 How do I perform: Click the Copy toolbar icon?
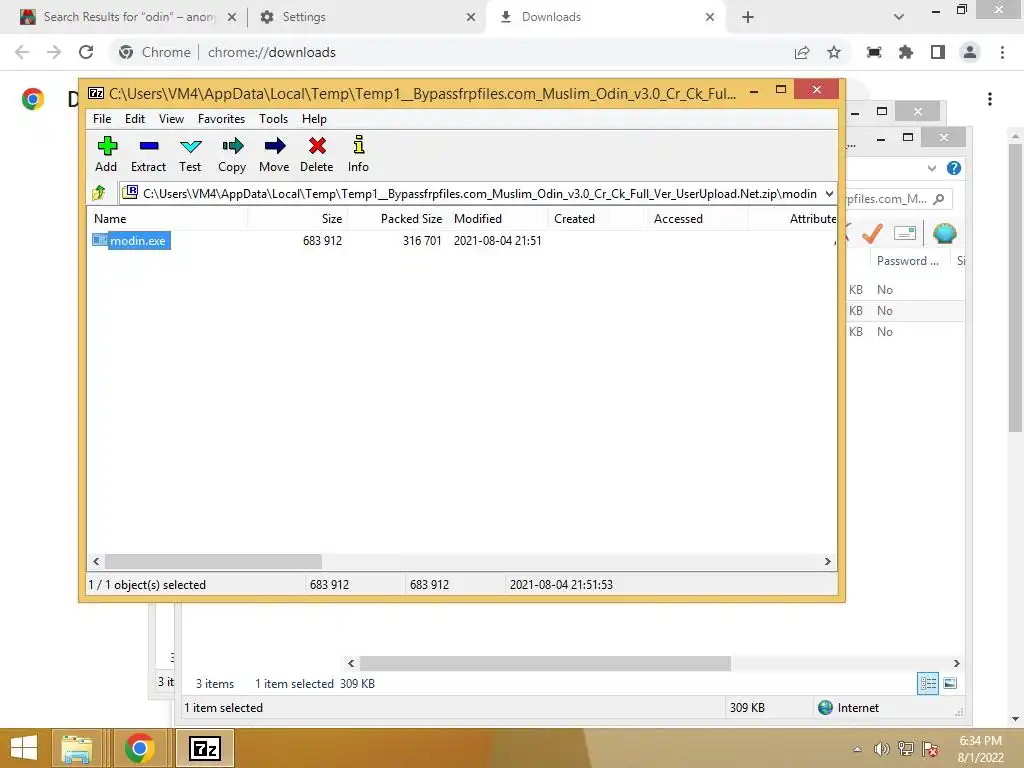coord(232,155)
